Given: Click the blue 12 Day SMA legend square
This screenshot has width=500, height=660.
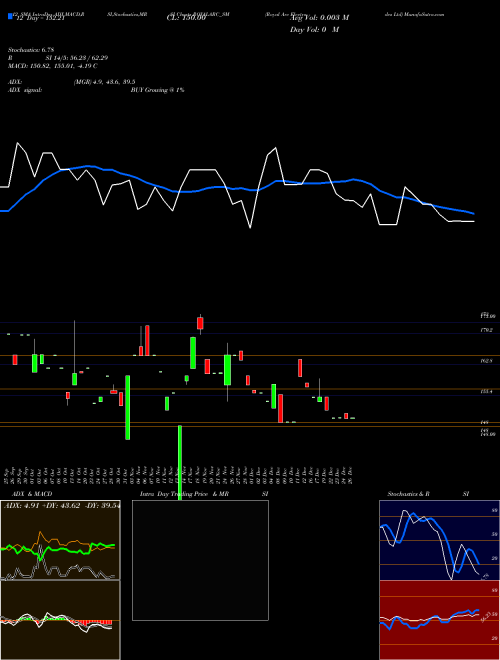Looking at the screenshot, I should click(10, 17).
